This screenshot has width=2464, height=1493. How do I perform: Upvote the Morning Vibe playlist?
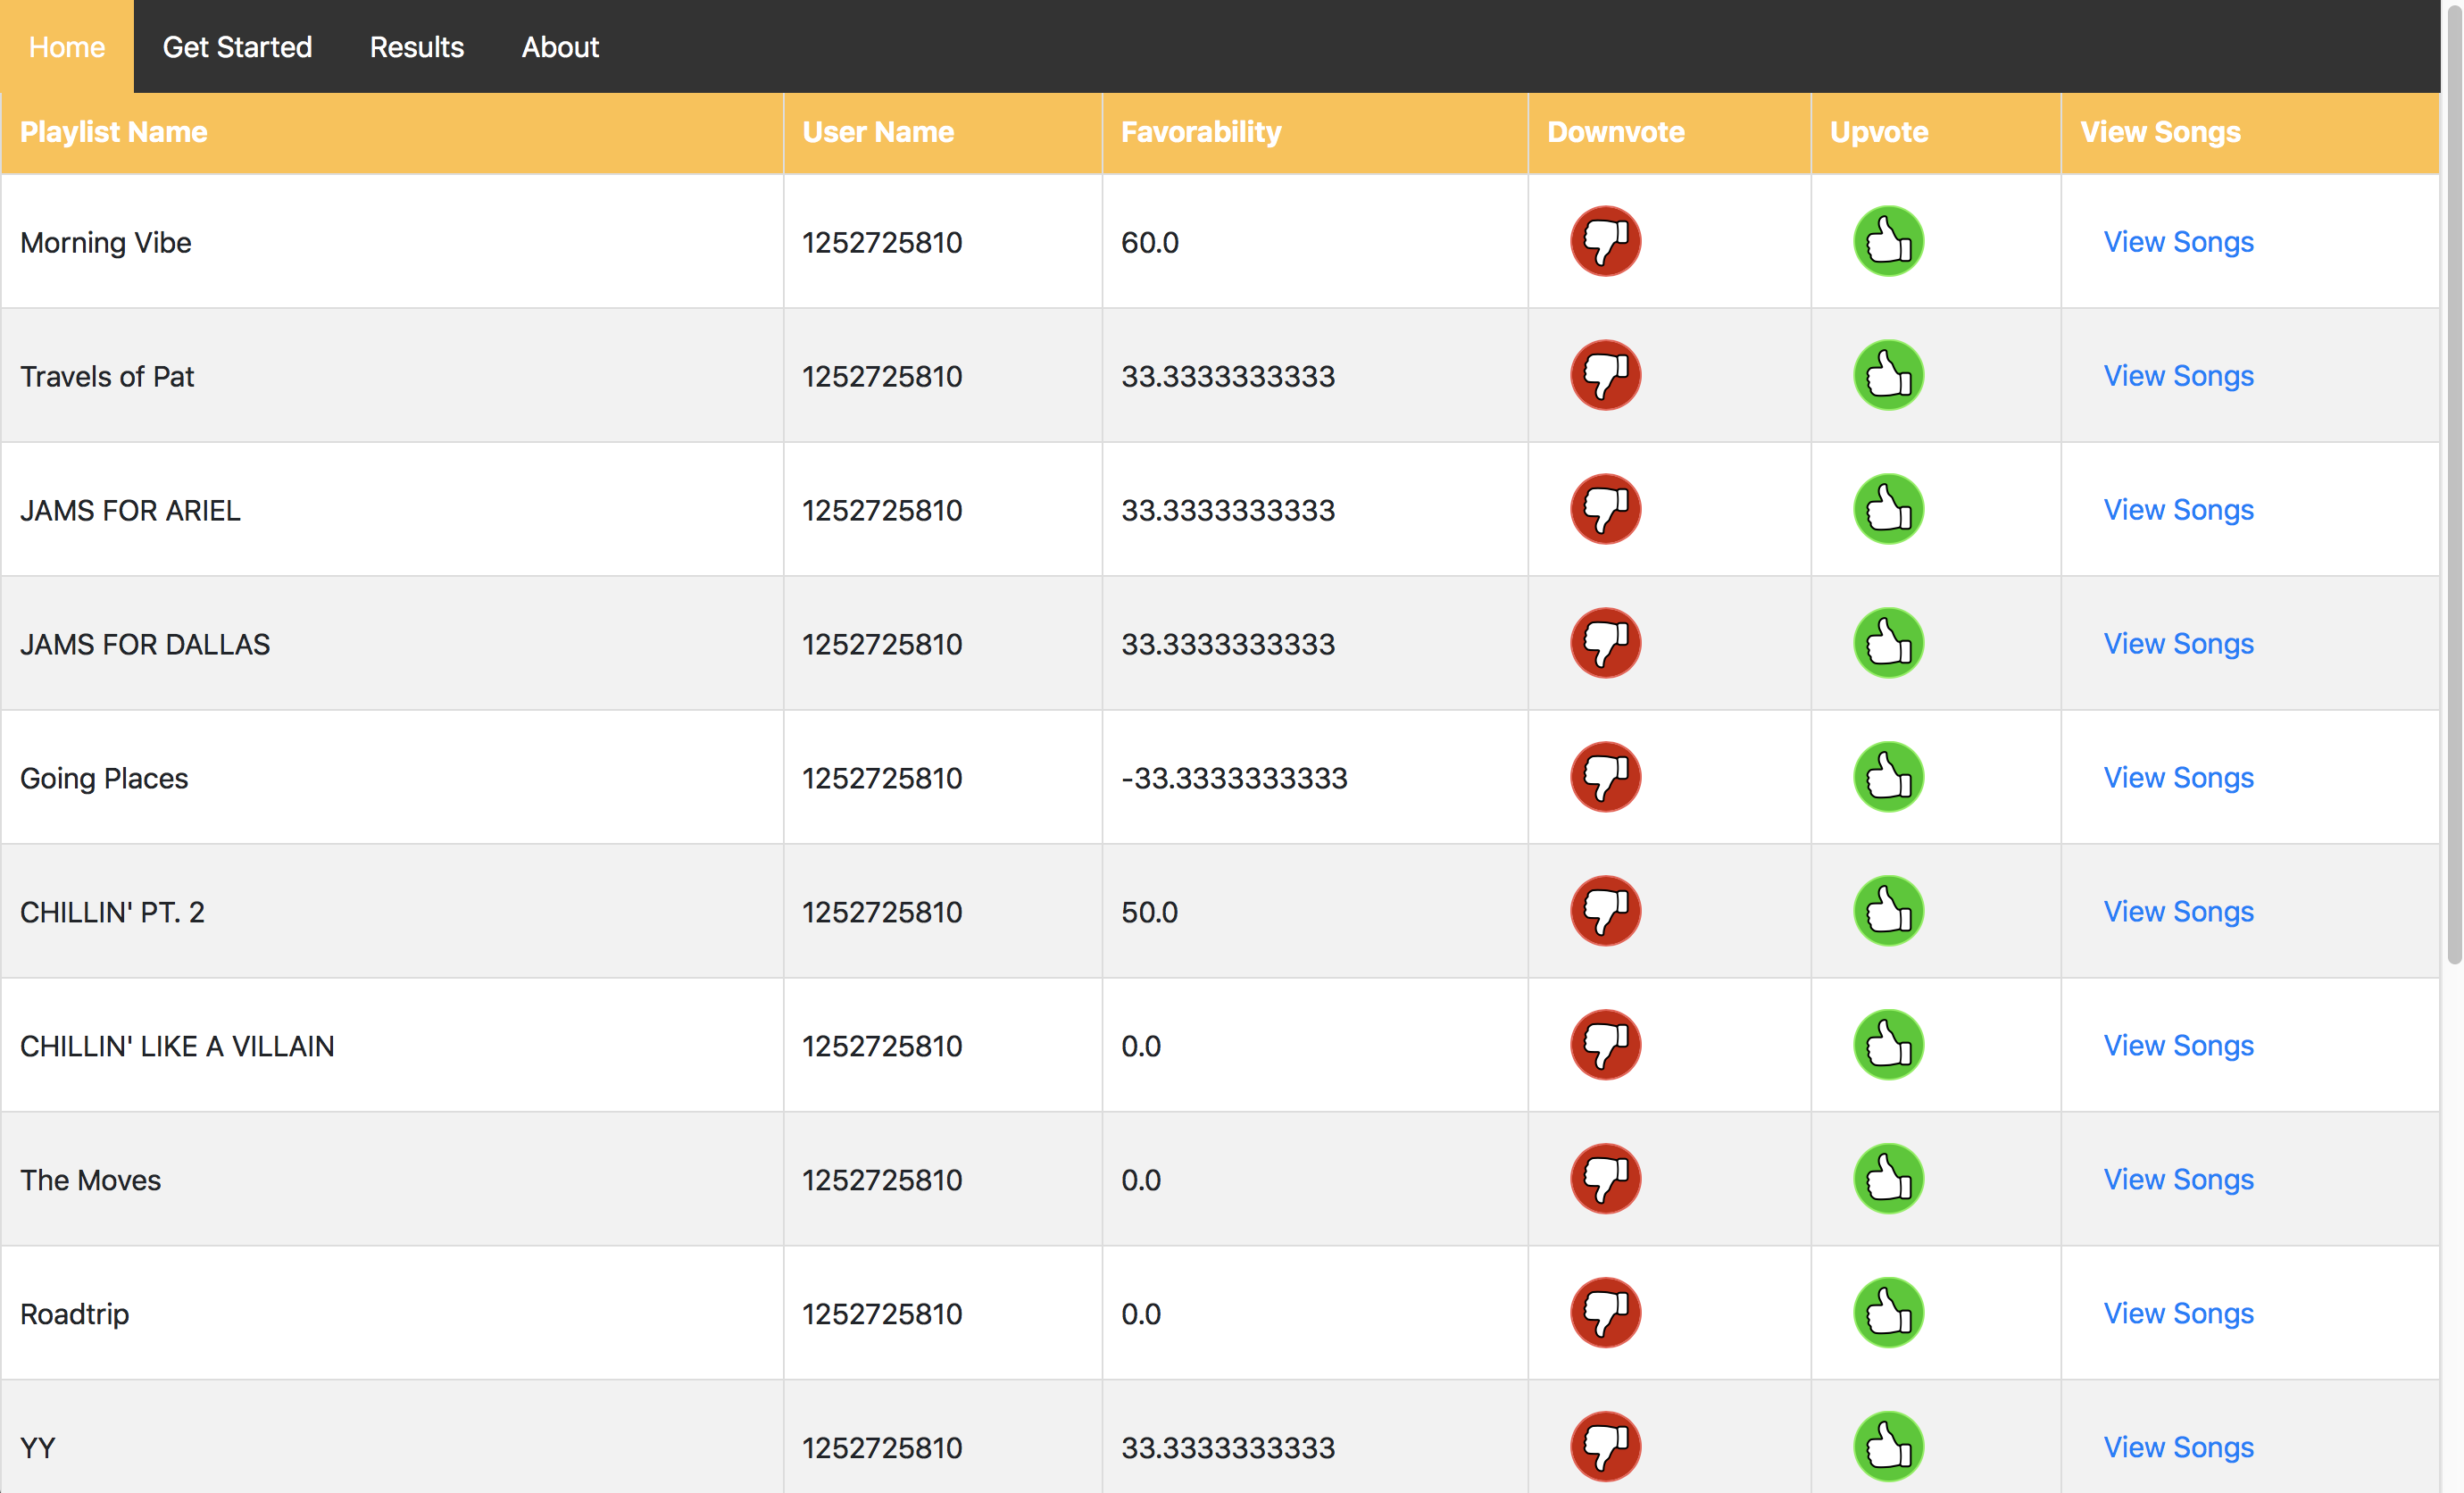click(1888, 241)
